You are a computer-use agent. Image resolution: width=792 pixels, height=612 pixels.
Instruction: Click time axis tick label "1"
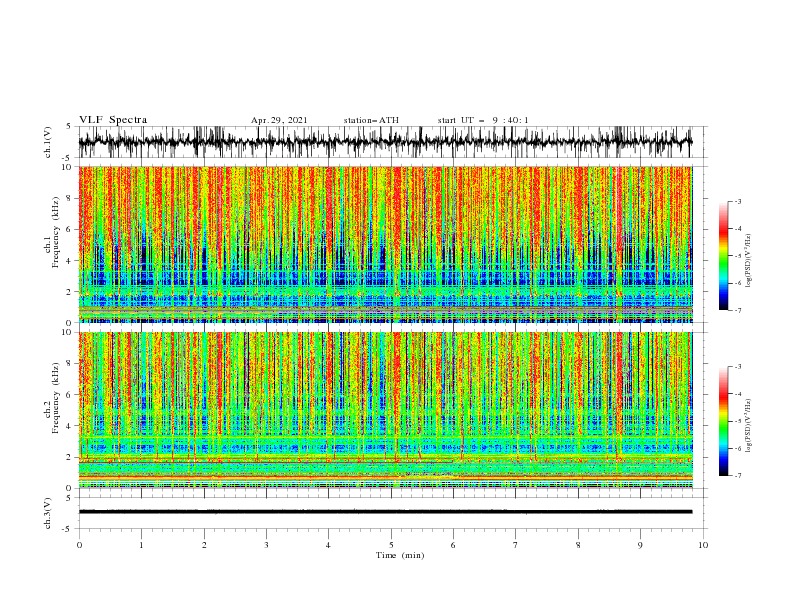141,545
